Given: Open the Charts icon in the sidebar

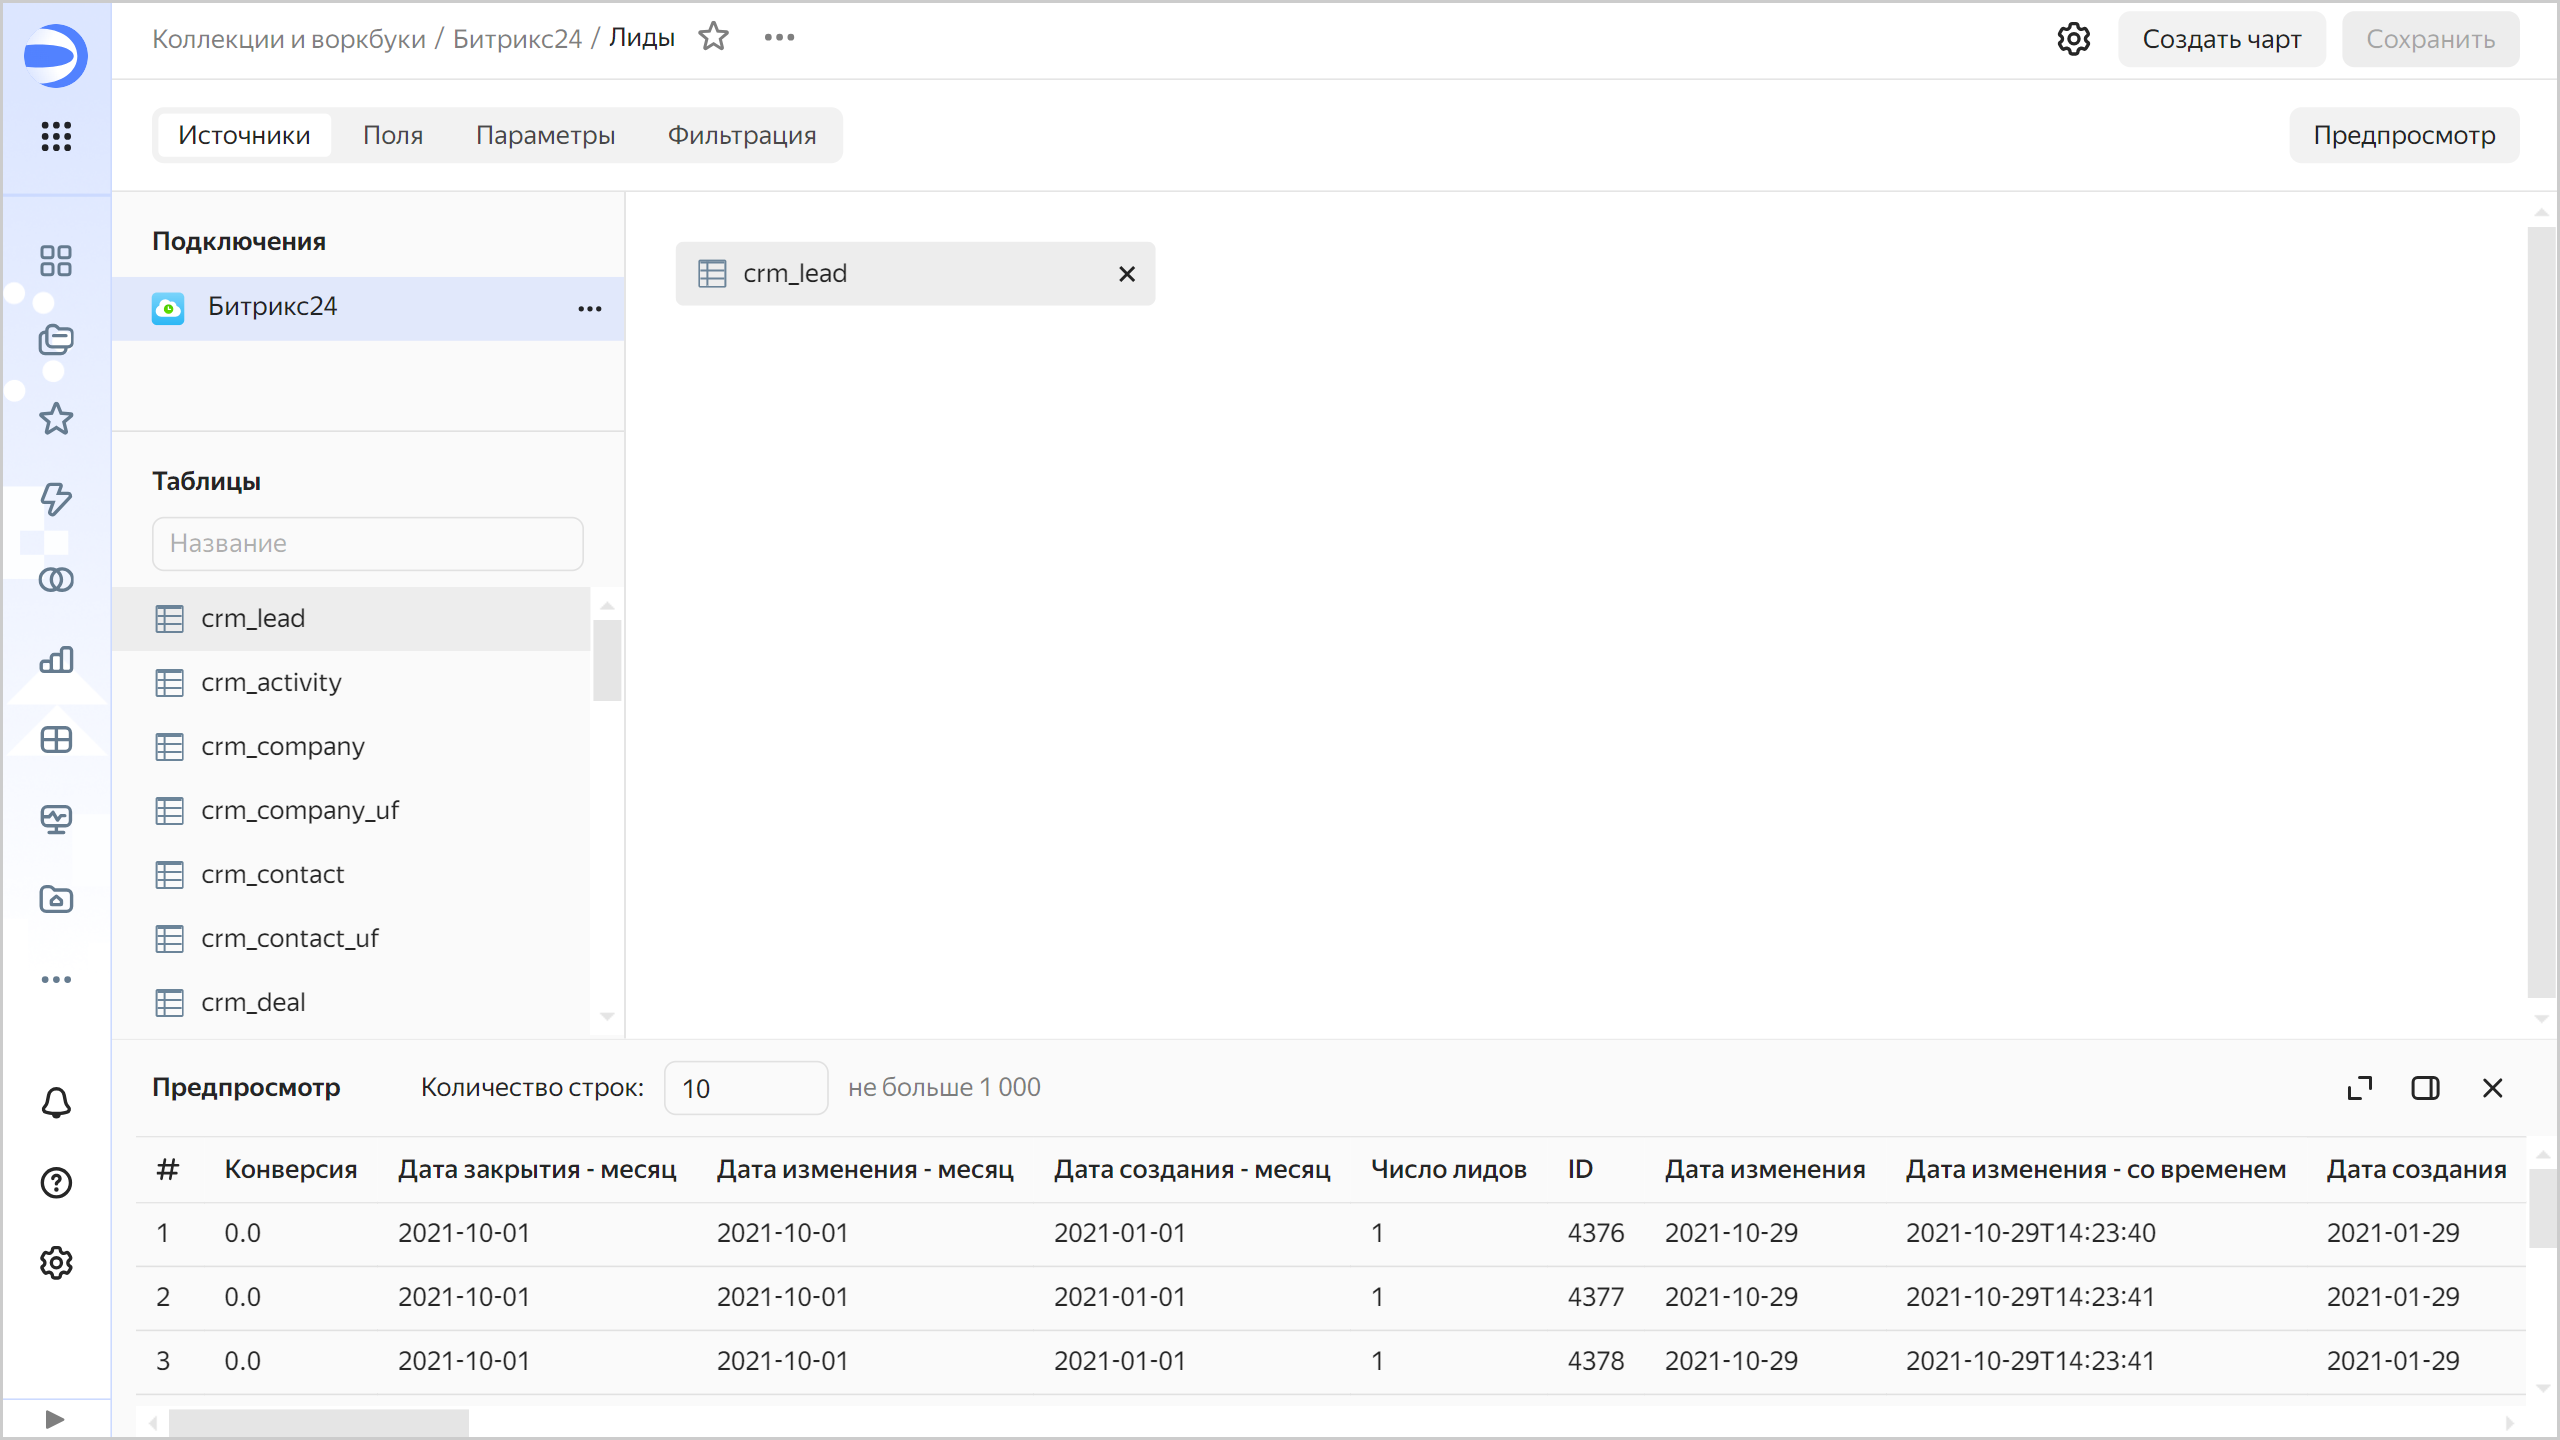Looking at the screenshot, I should [x=55, y=659].
